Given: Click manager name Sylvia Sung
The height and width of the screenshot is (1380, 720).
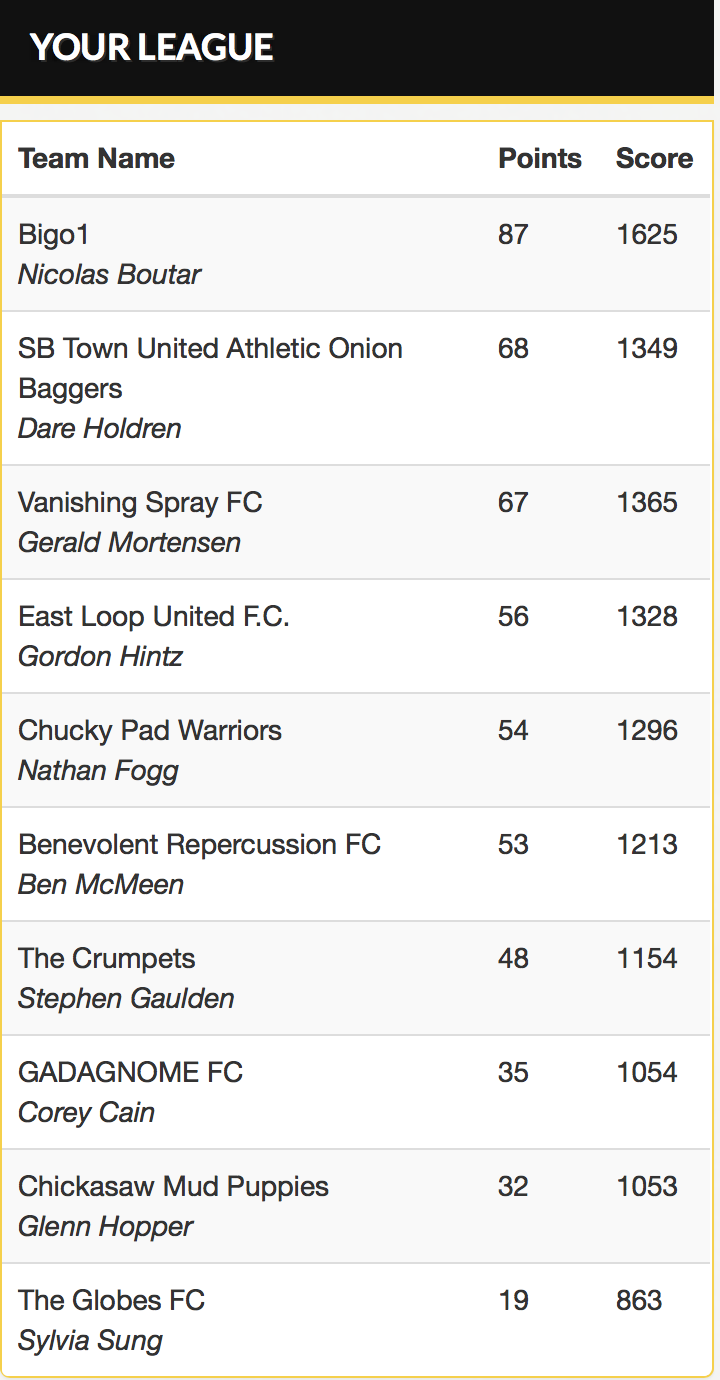Looking at the screenshot, I should (x=90, y=1340).
